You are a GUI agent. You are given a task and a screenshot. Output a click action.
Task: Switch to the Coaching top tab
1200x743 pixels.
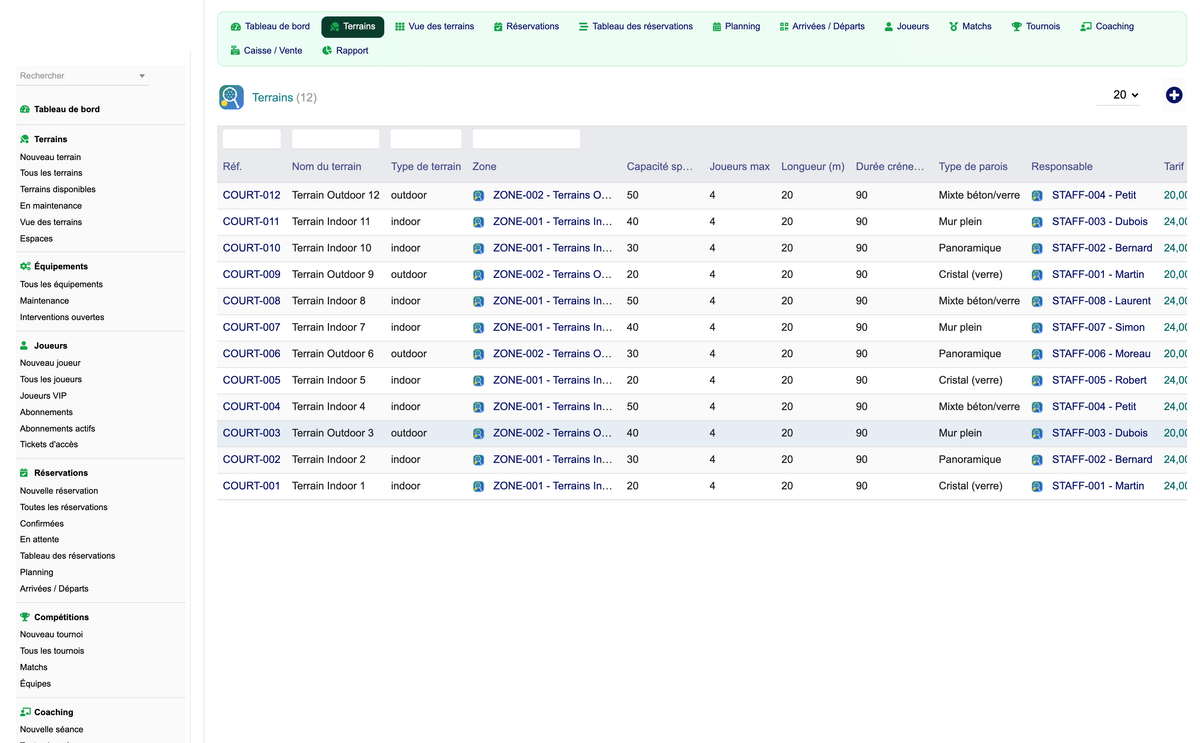point(1107,27)
